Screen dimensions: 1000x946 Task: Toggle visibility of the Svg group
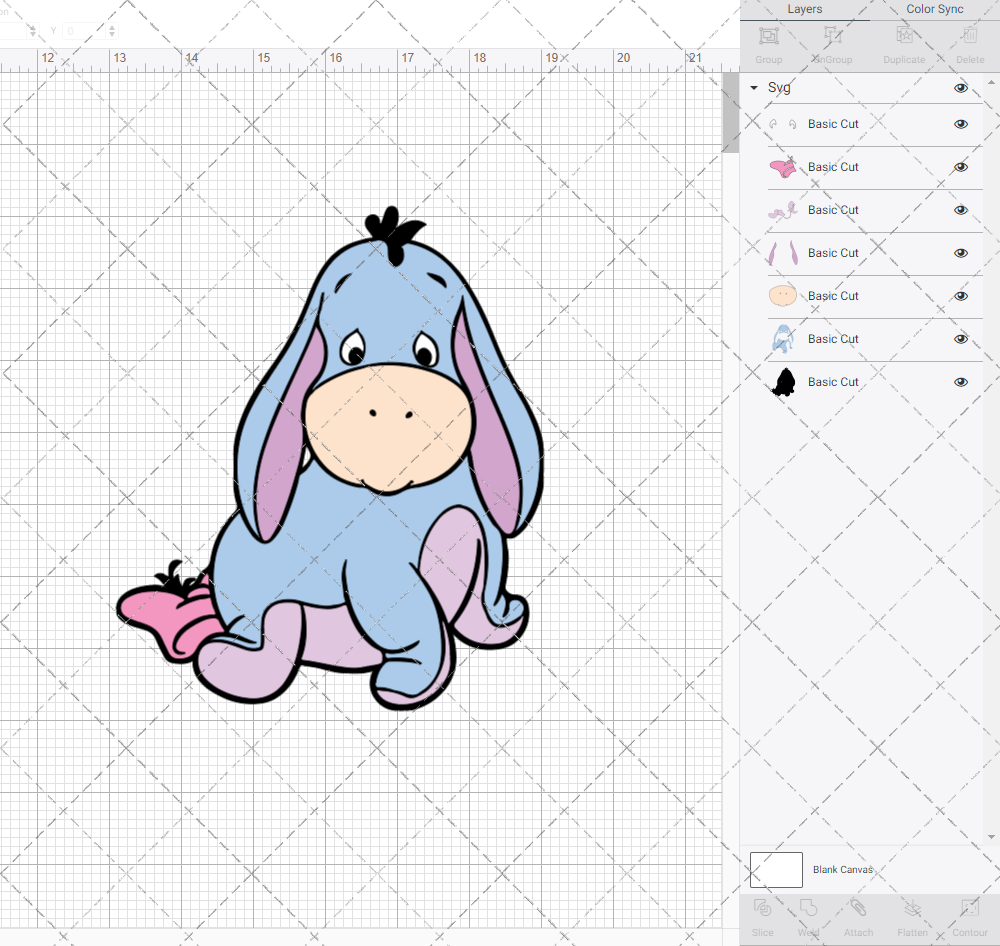(x=960, y=88)
